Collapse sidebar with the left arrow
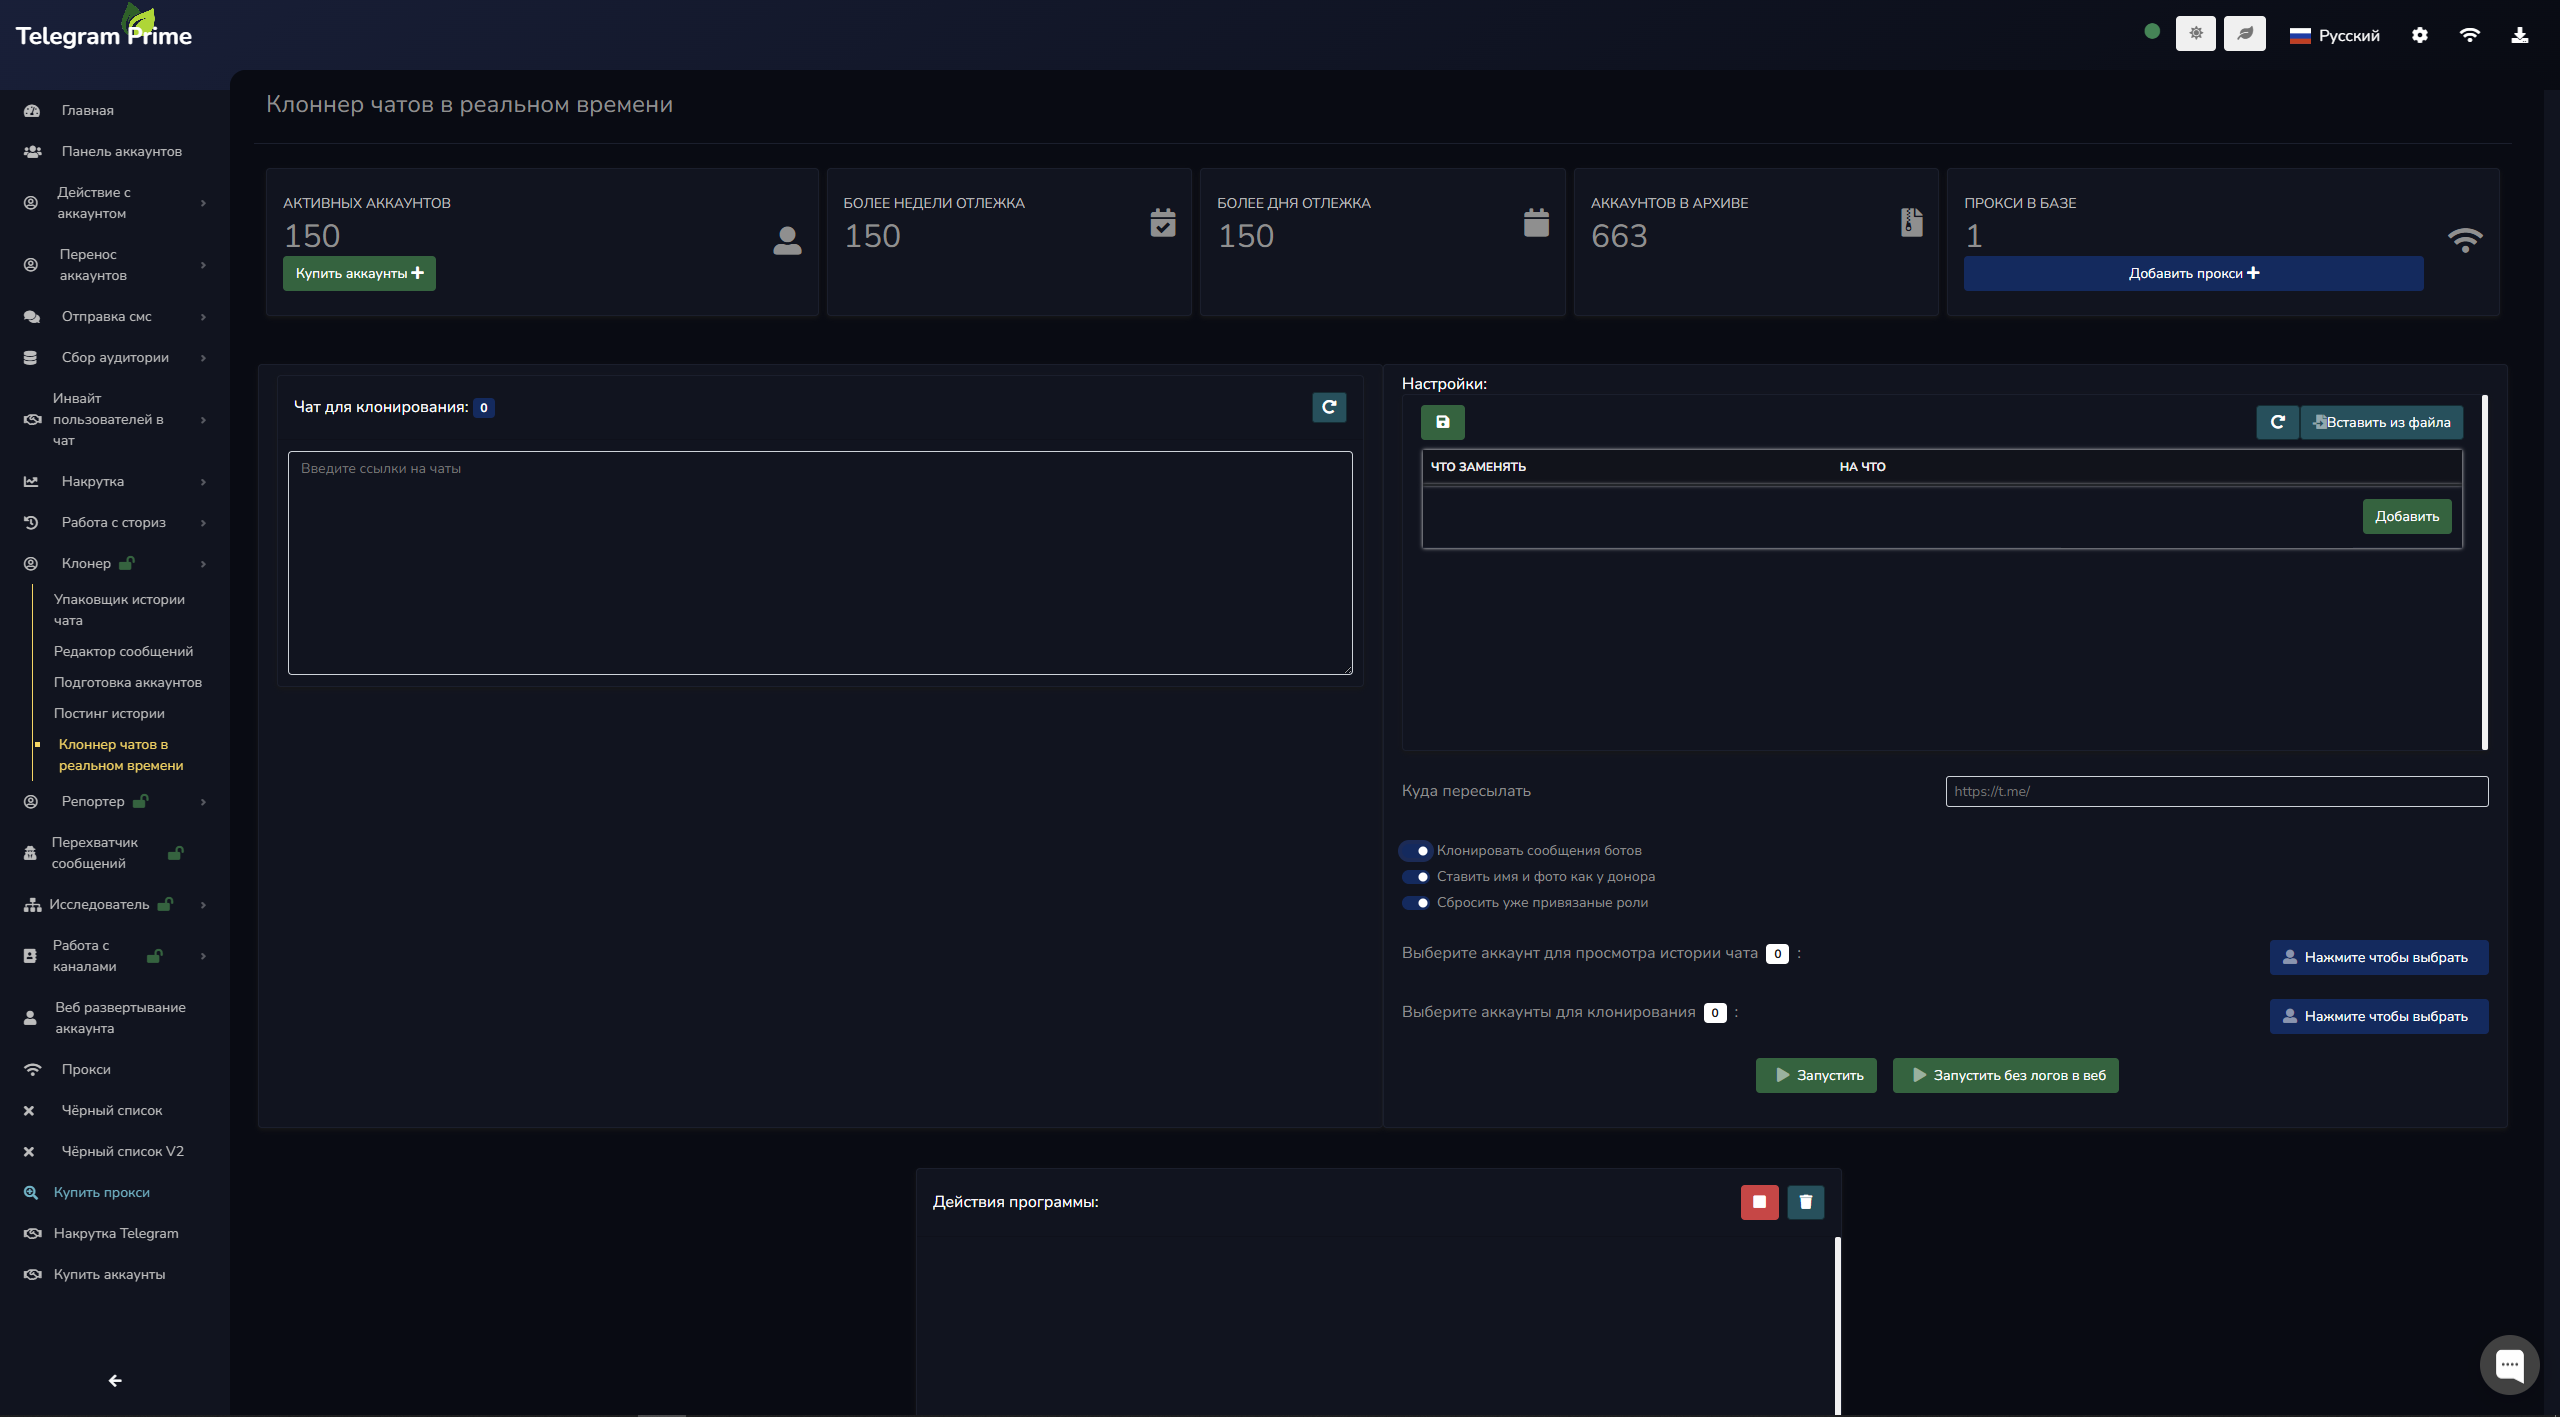 115,1380
